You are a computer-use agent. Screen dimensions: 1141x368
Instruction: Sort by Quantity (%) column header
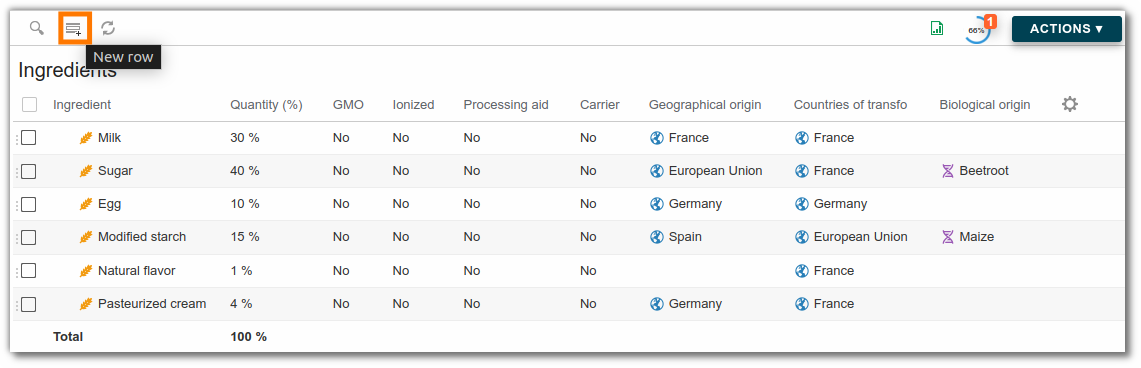click(x=266, y=105)
